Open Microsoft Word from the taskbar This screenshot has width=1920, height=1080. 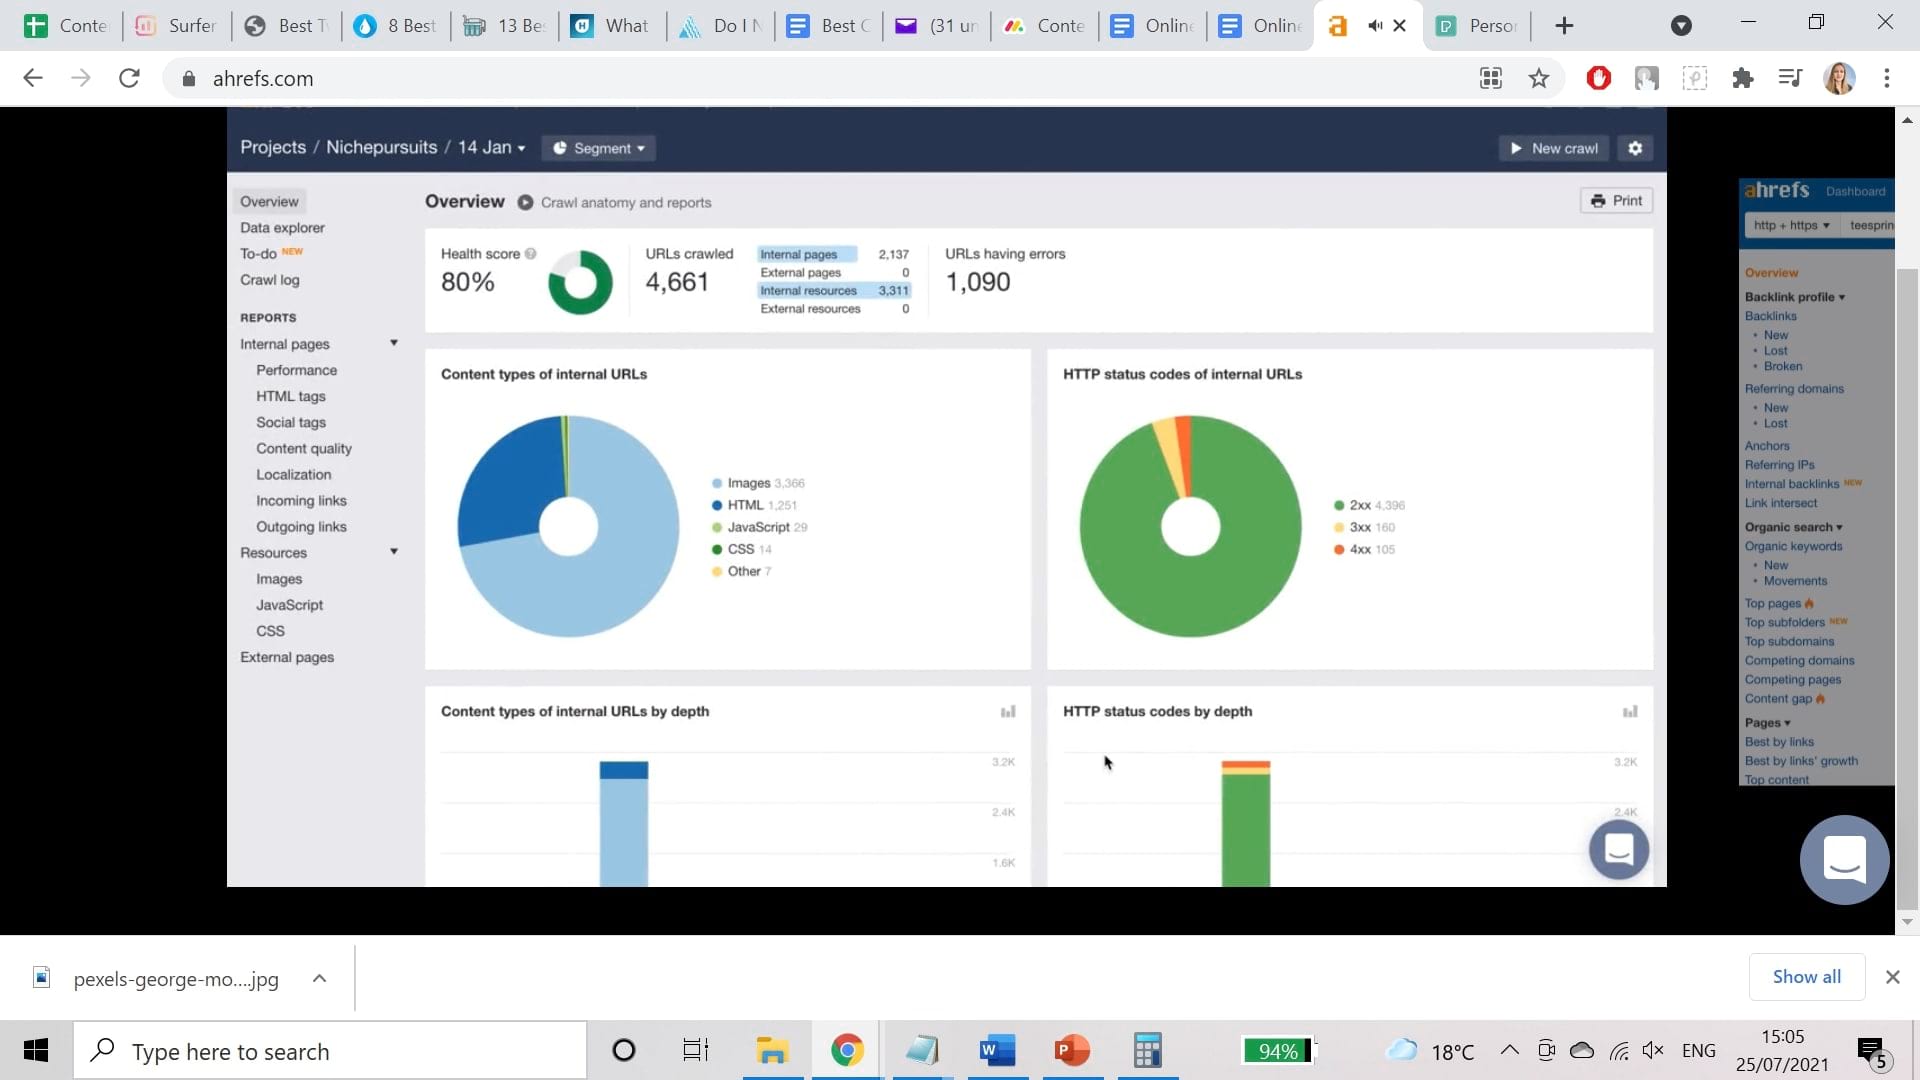997,1051
